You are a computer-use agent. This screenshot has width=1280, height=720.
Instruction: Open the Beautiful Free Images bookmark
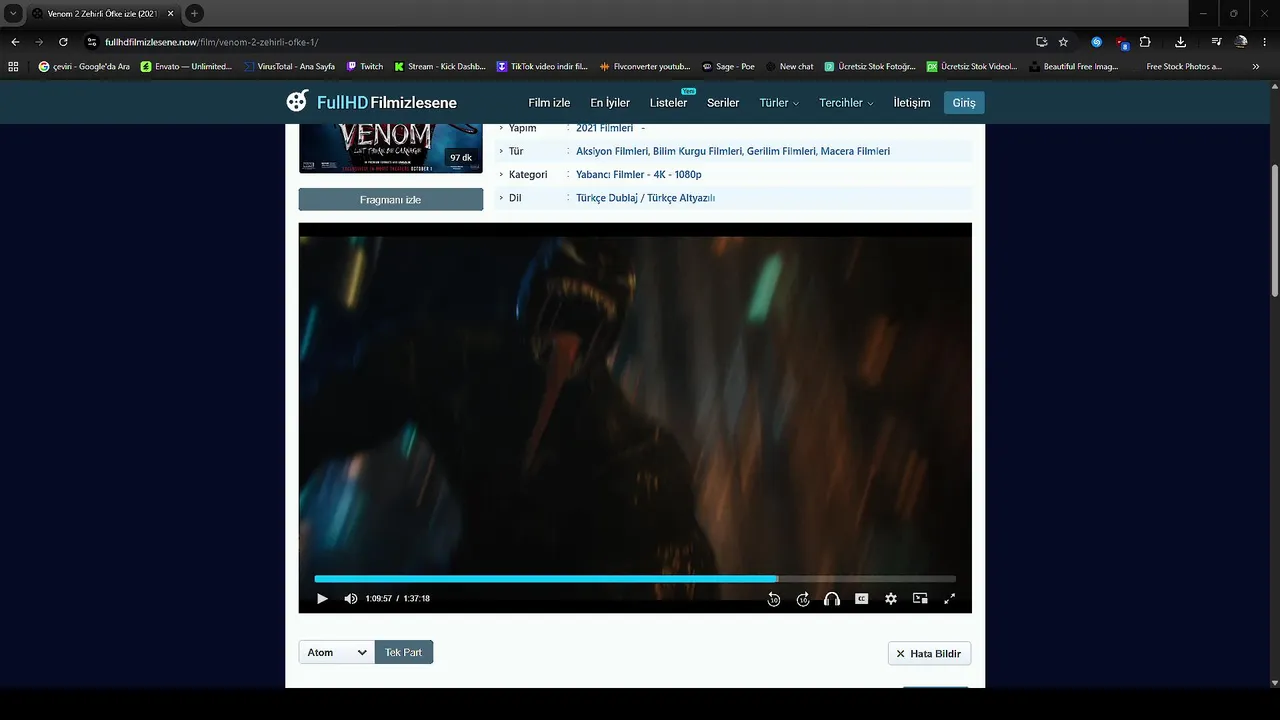pos(1074,67)
